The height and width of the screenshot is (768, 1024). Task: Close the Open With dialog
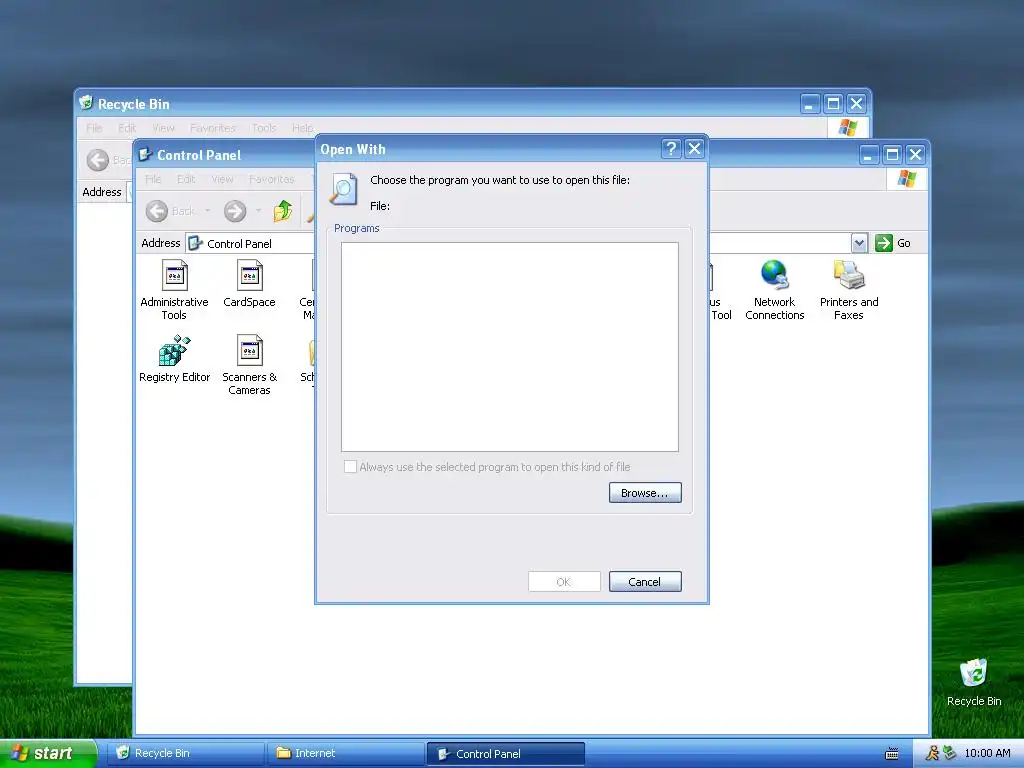tap(694, 149)
